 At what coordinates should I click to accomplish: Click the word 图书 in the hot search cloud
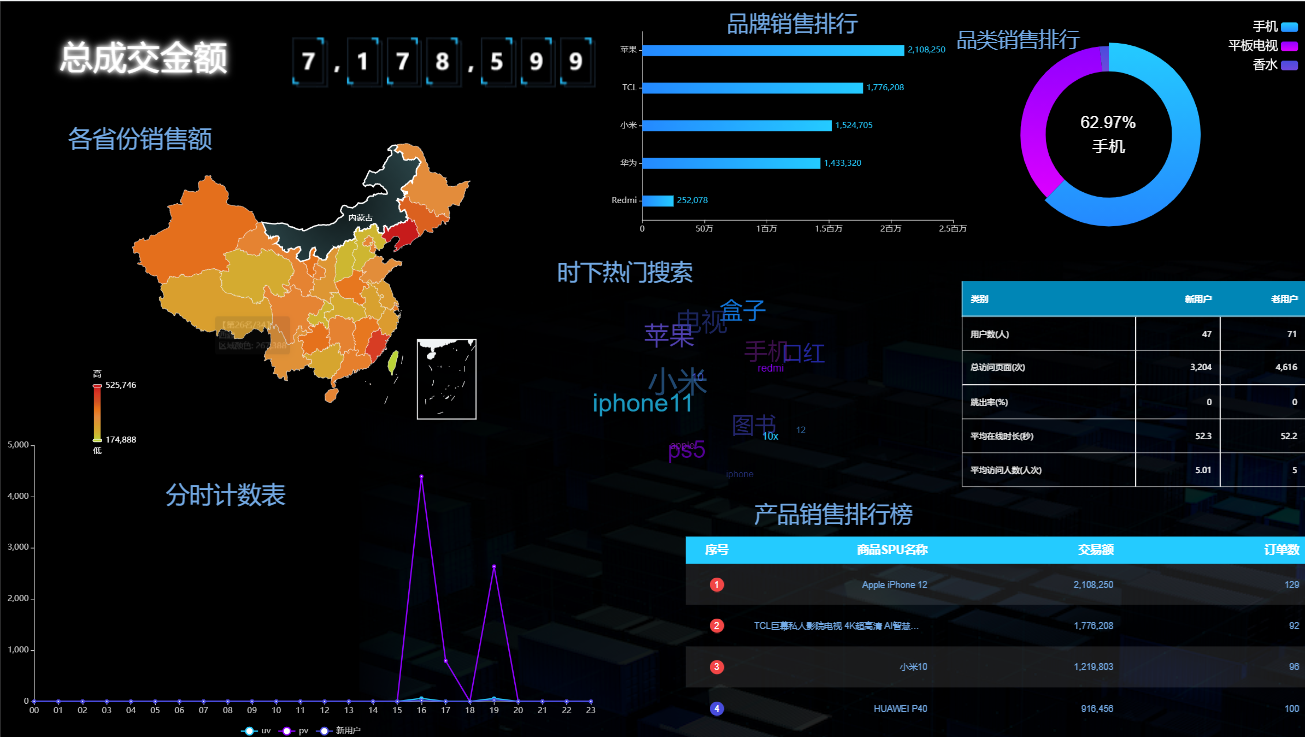754,426
